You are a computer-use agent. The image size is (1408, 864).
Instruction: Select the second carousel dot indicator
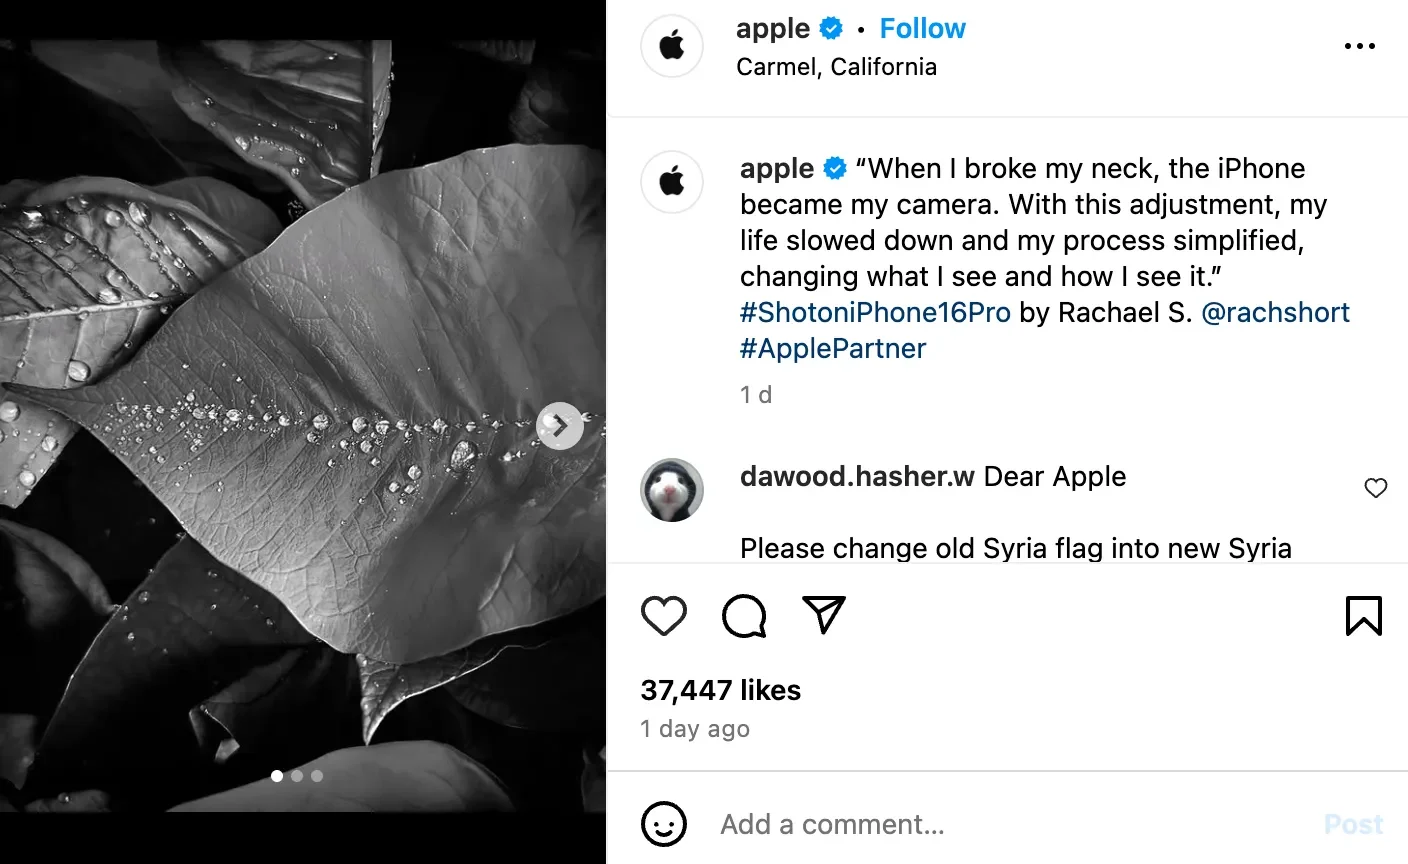coord(297,775)
